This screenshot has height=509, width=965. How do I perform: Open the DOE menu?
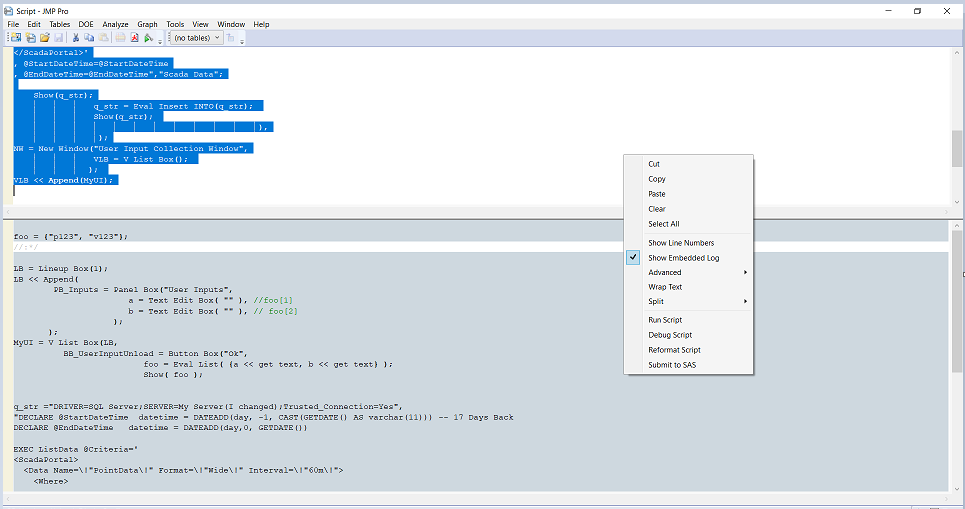86,24
